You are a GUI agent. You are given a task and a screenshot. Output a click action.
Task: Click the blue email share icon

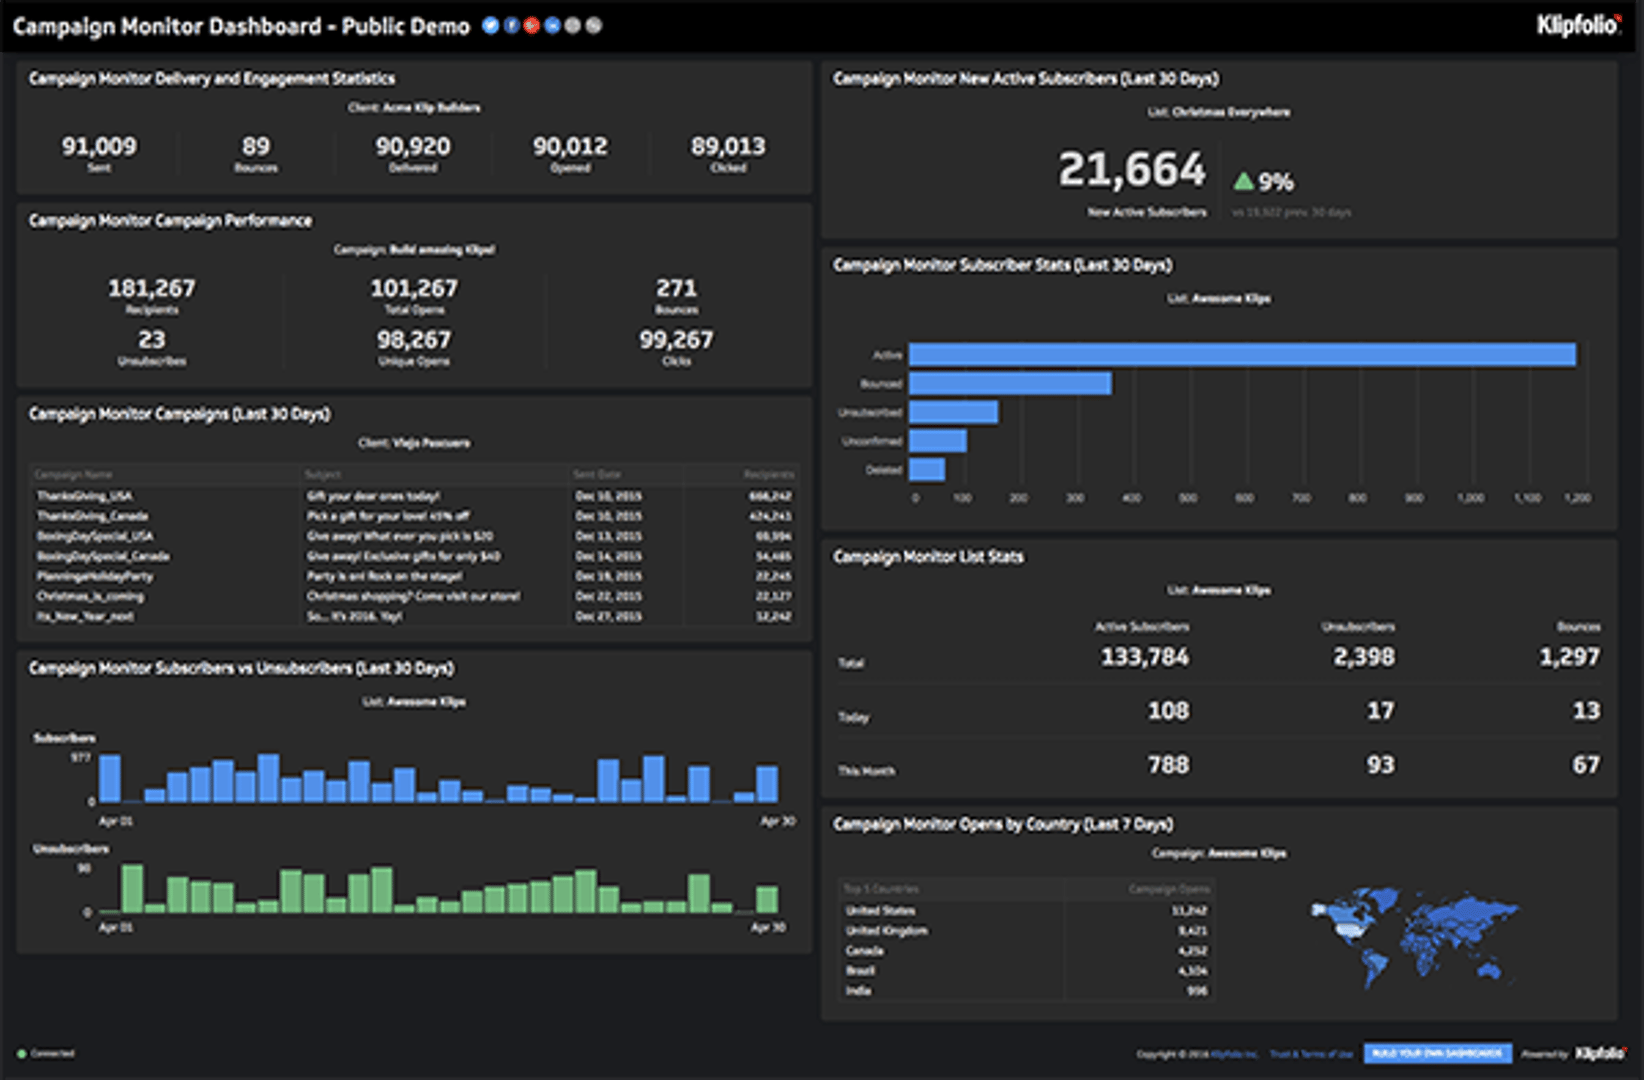click(552, 26)
